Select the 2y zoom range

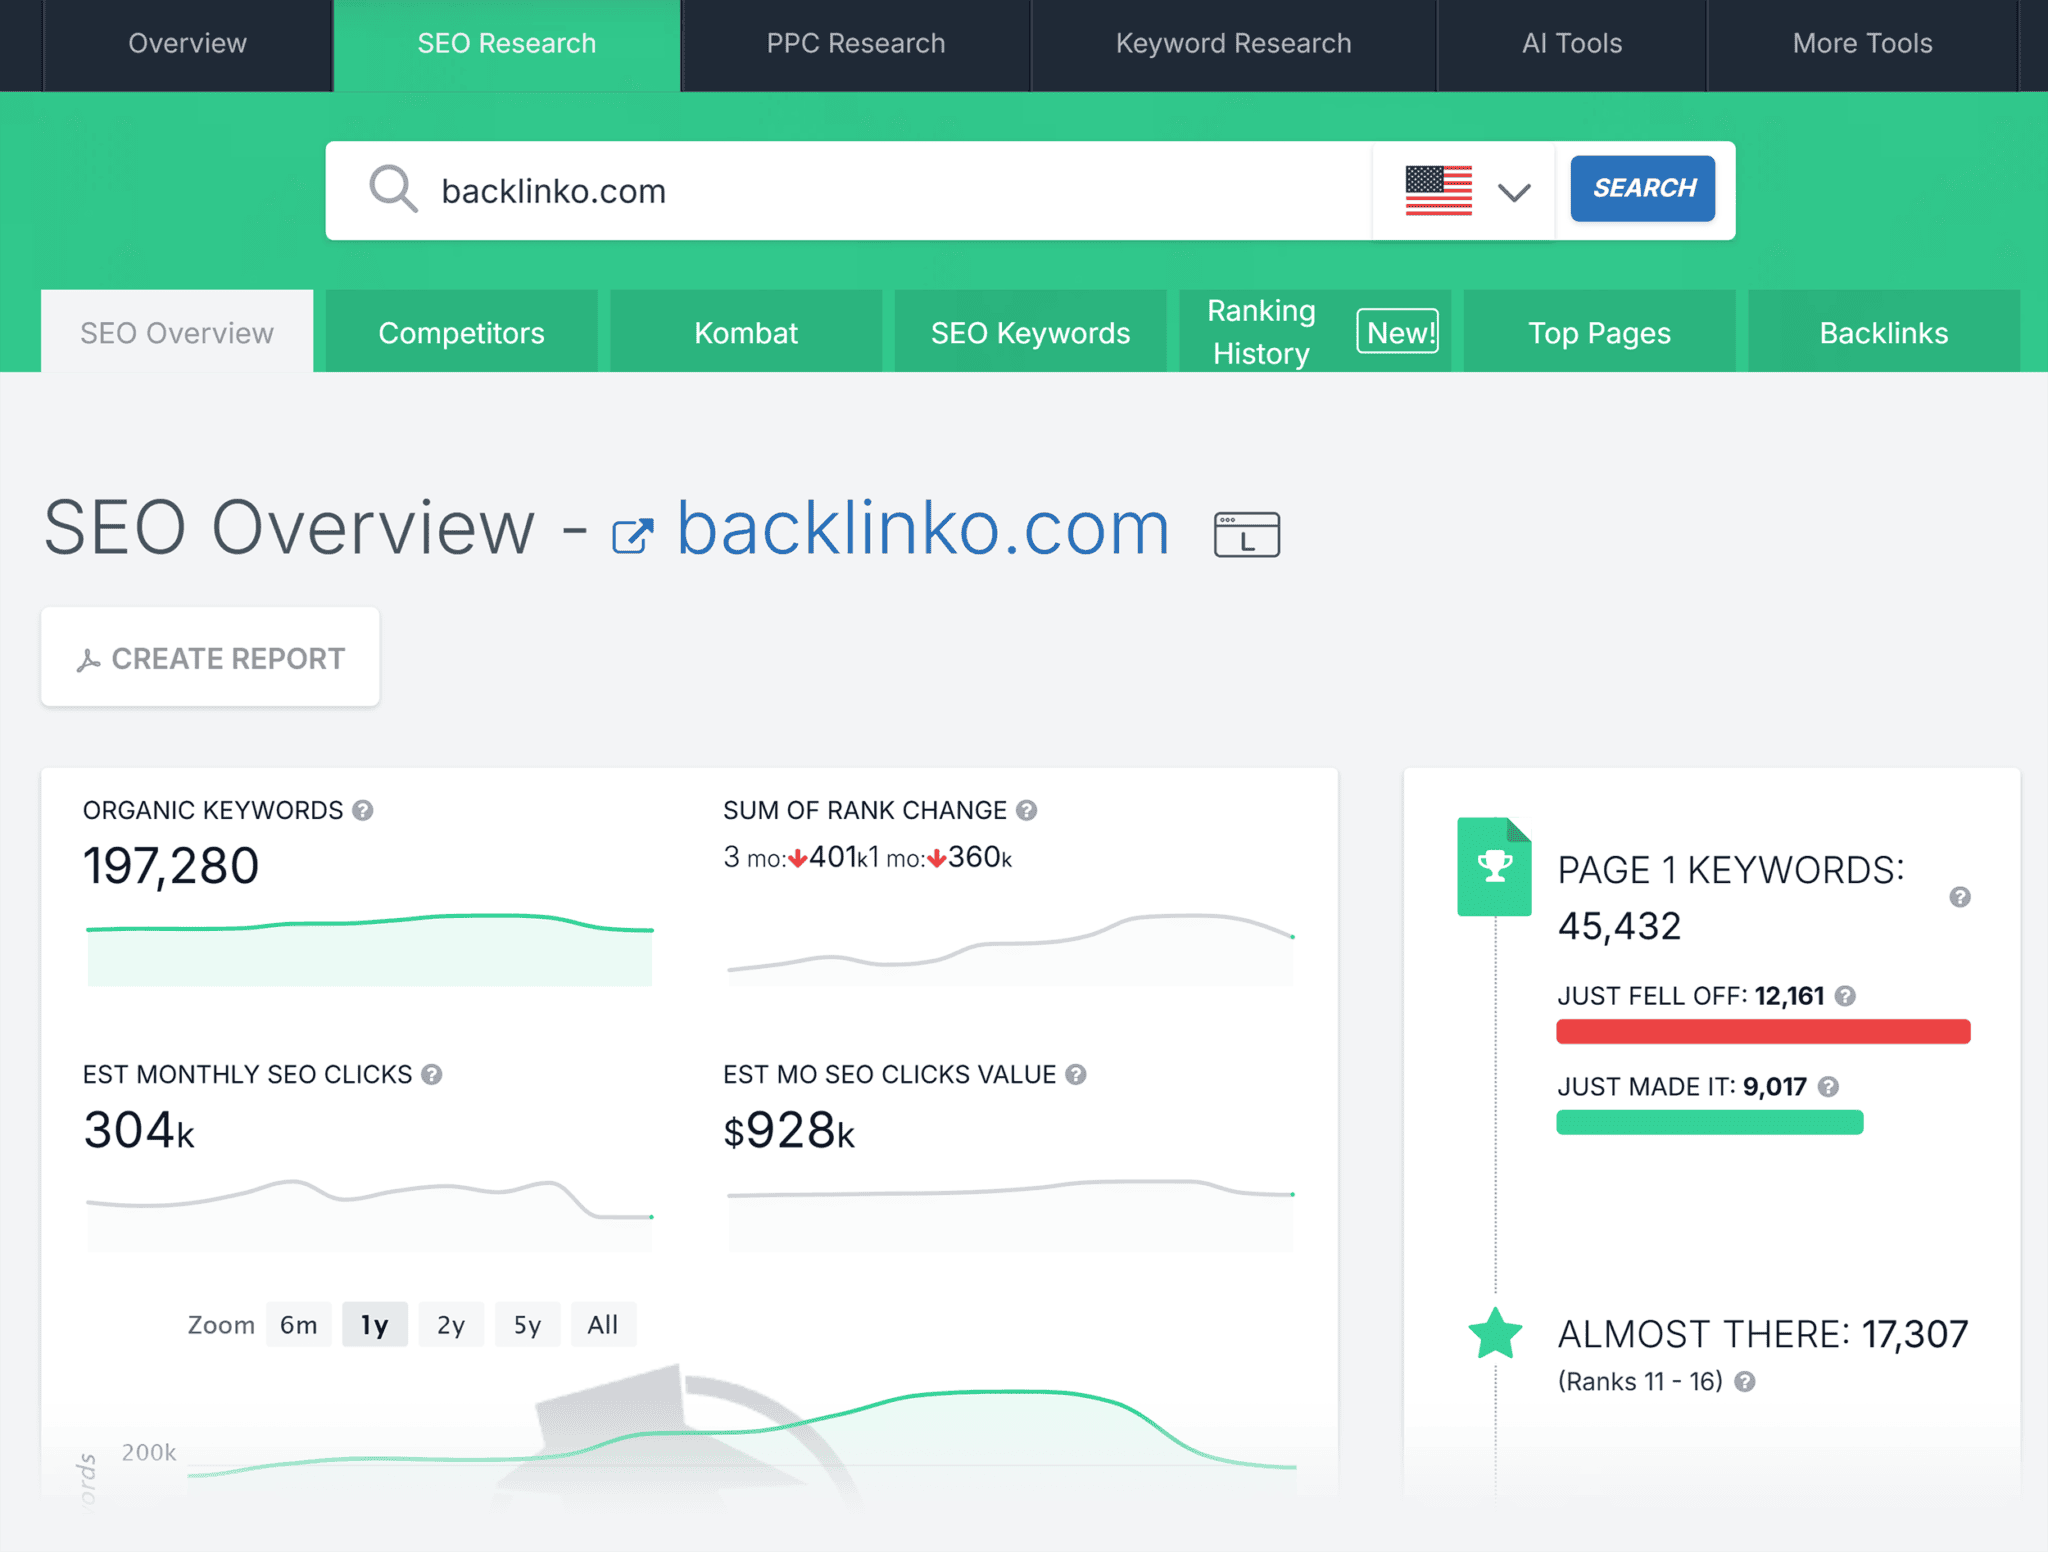click(x=451, y=1323)
